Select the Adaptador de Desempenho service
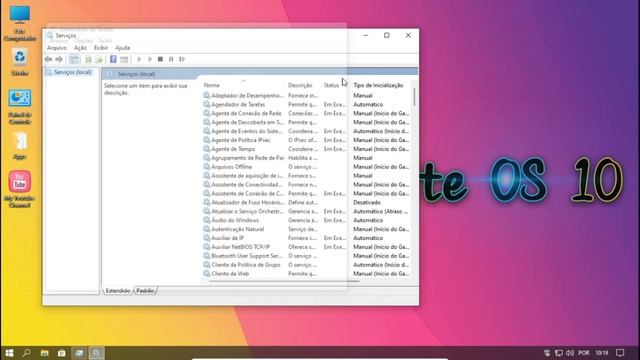Image resolution: width=640 pixels, height=360 pixels. [x=247, y=96]
